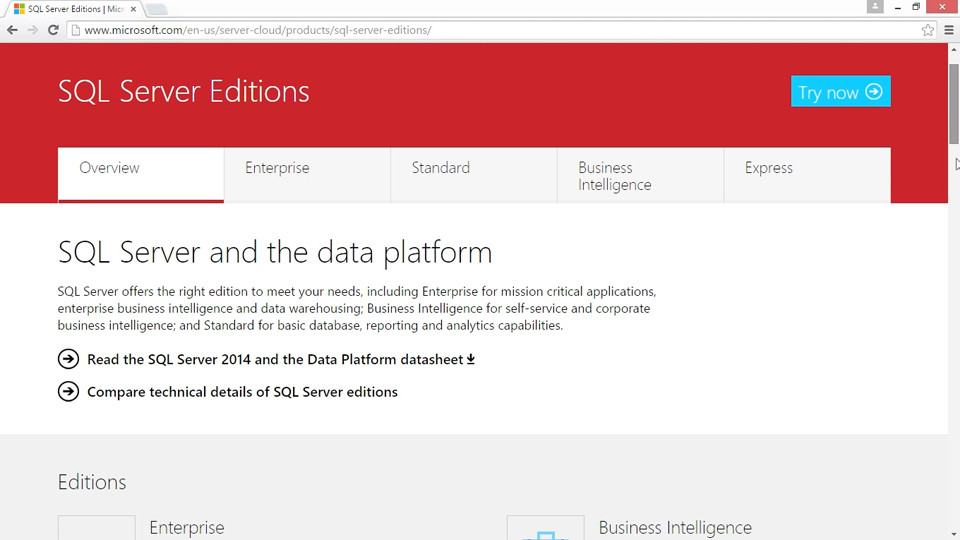
Task: Open the Standard tab
Action: point(474,175)
